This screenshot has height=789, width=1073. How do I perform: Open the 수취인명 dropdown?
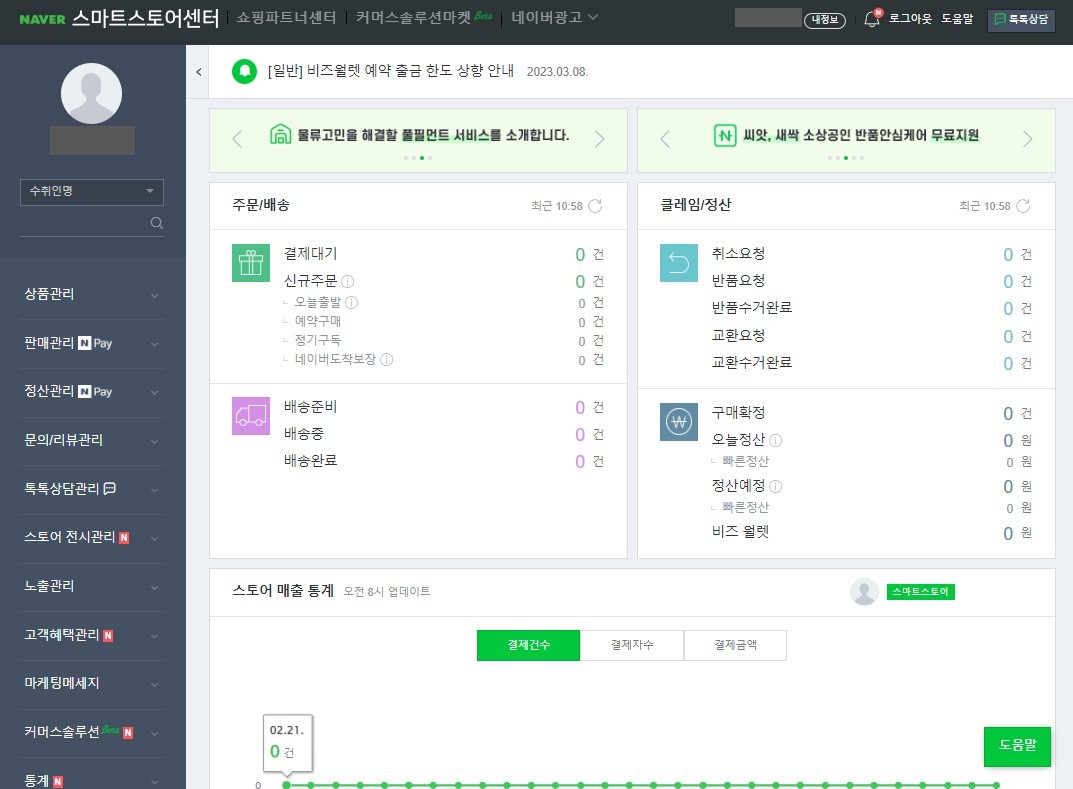(91, 191)
